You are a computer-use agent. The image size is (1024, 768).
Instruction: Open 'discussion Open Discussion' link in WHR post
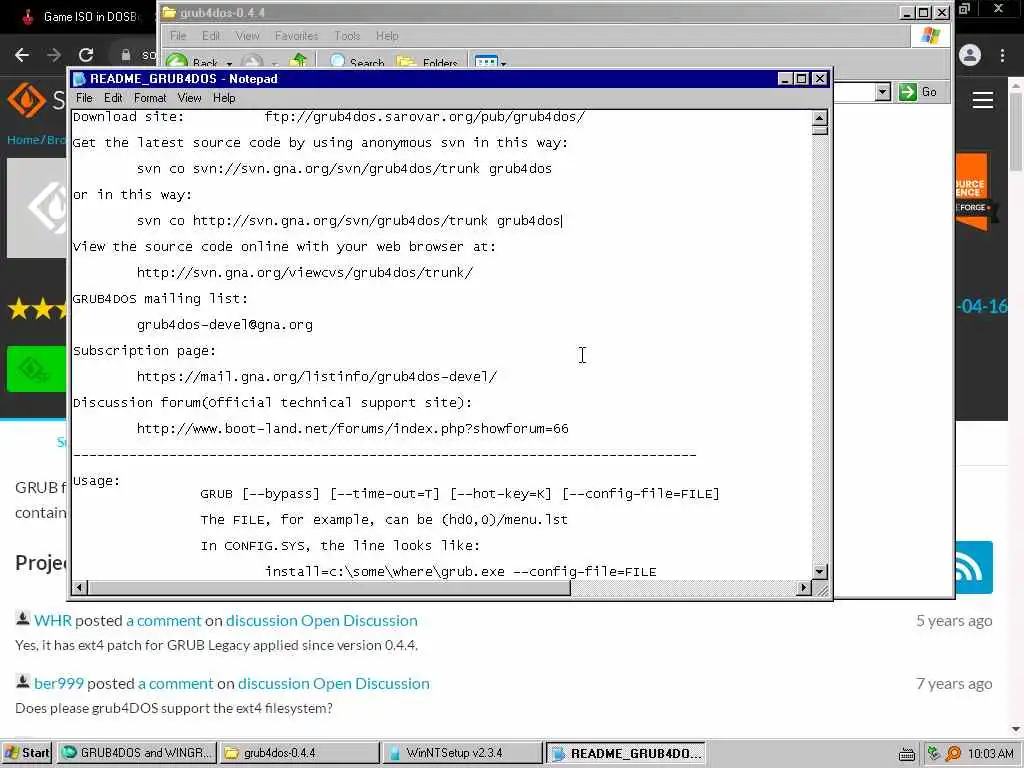321,620
